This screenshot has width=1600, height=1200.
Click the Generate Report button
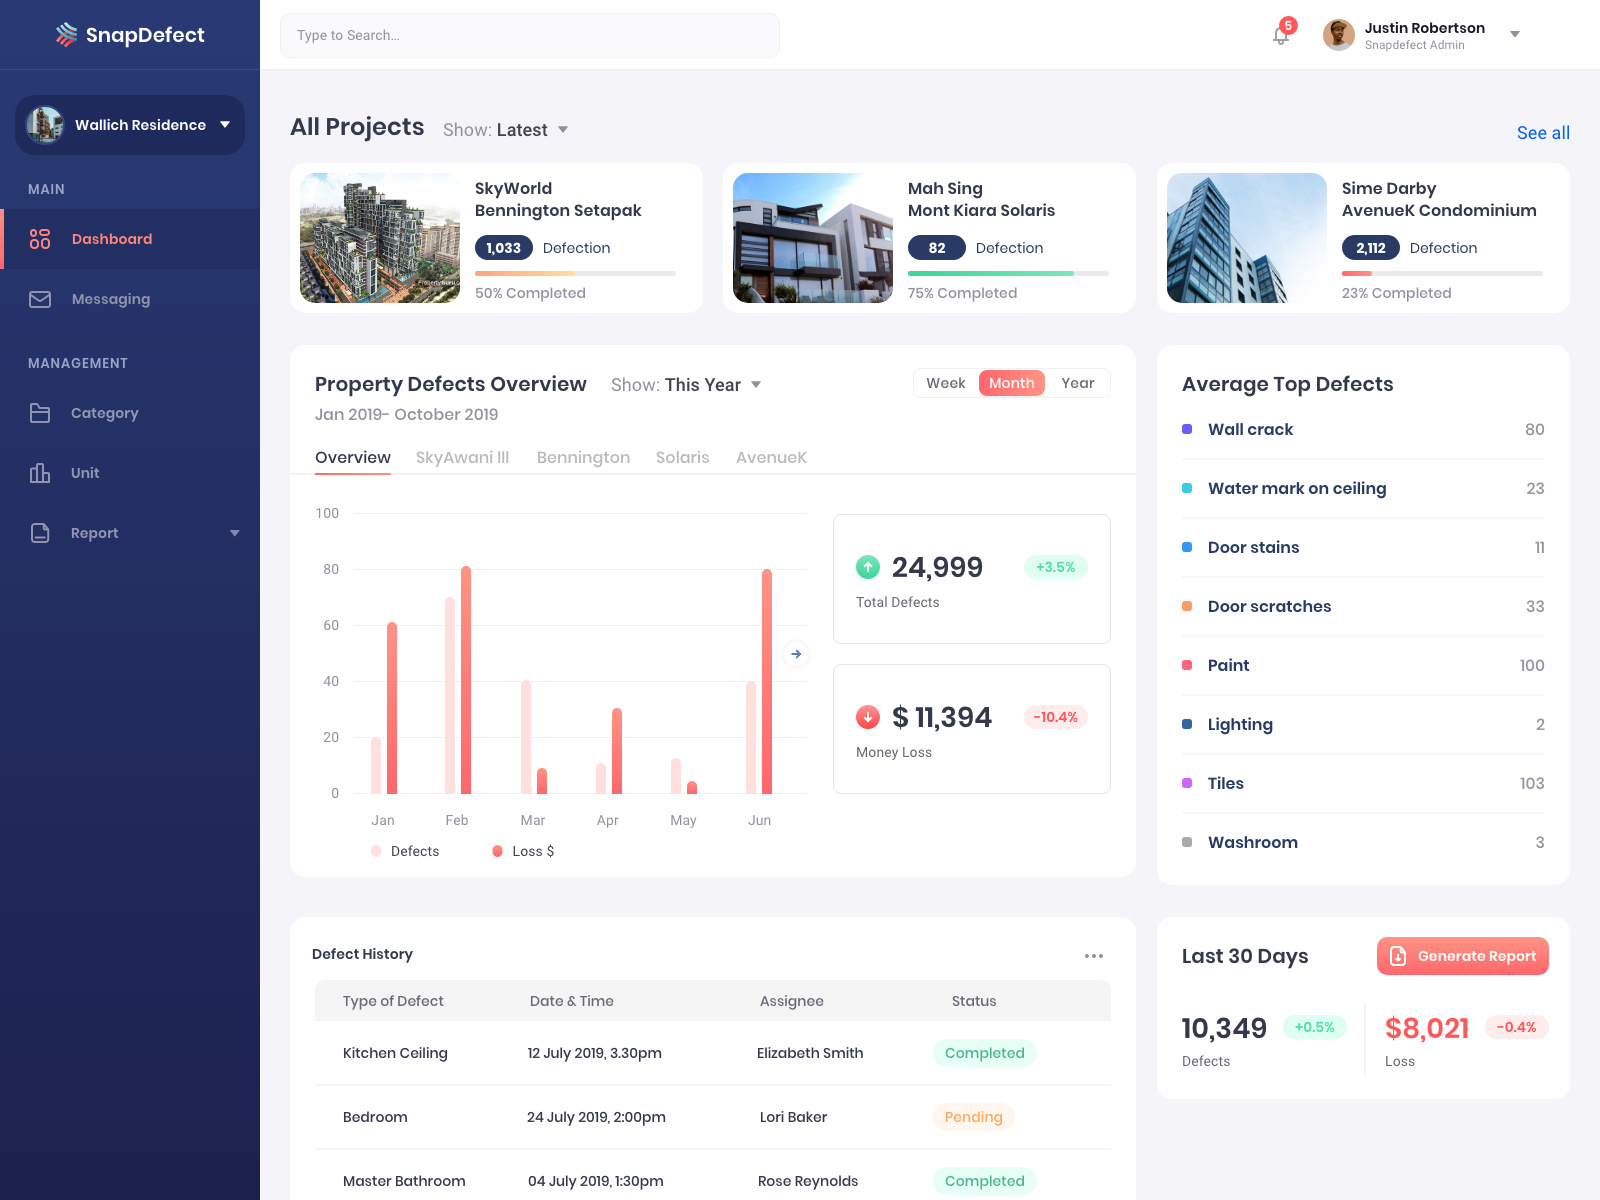1462,956
